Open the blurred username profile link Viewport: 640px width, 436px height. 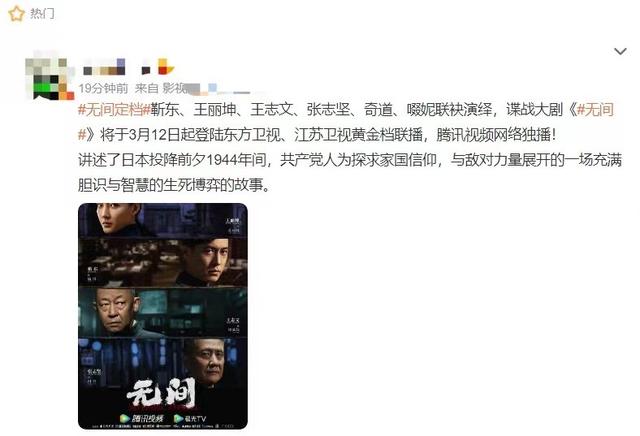coord(104,67)
